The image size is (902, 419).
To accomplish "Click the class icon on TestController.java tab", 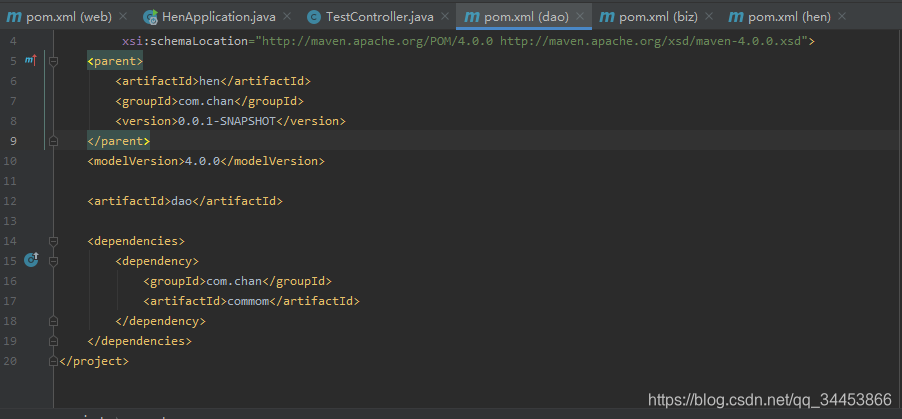I will pos(314,17).
